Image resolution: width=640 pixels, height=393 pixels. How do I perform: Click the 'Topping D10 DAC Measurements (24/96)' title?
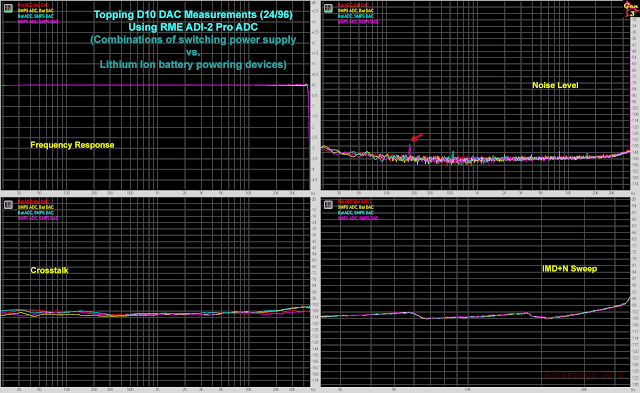(x=193, y=15)
